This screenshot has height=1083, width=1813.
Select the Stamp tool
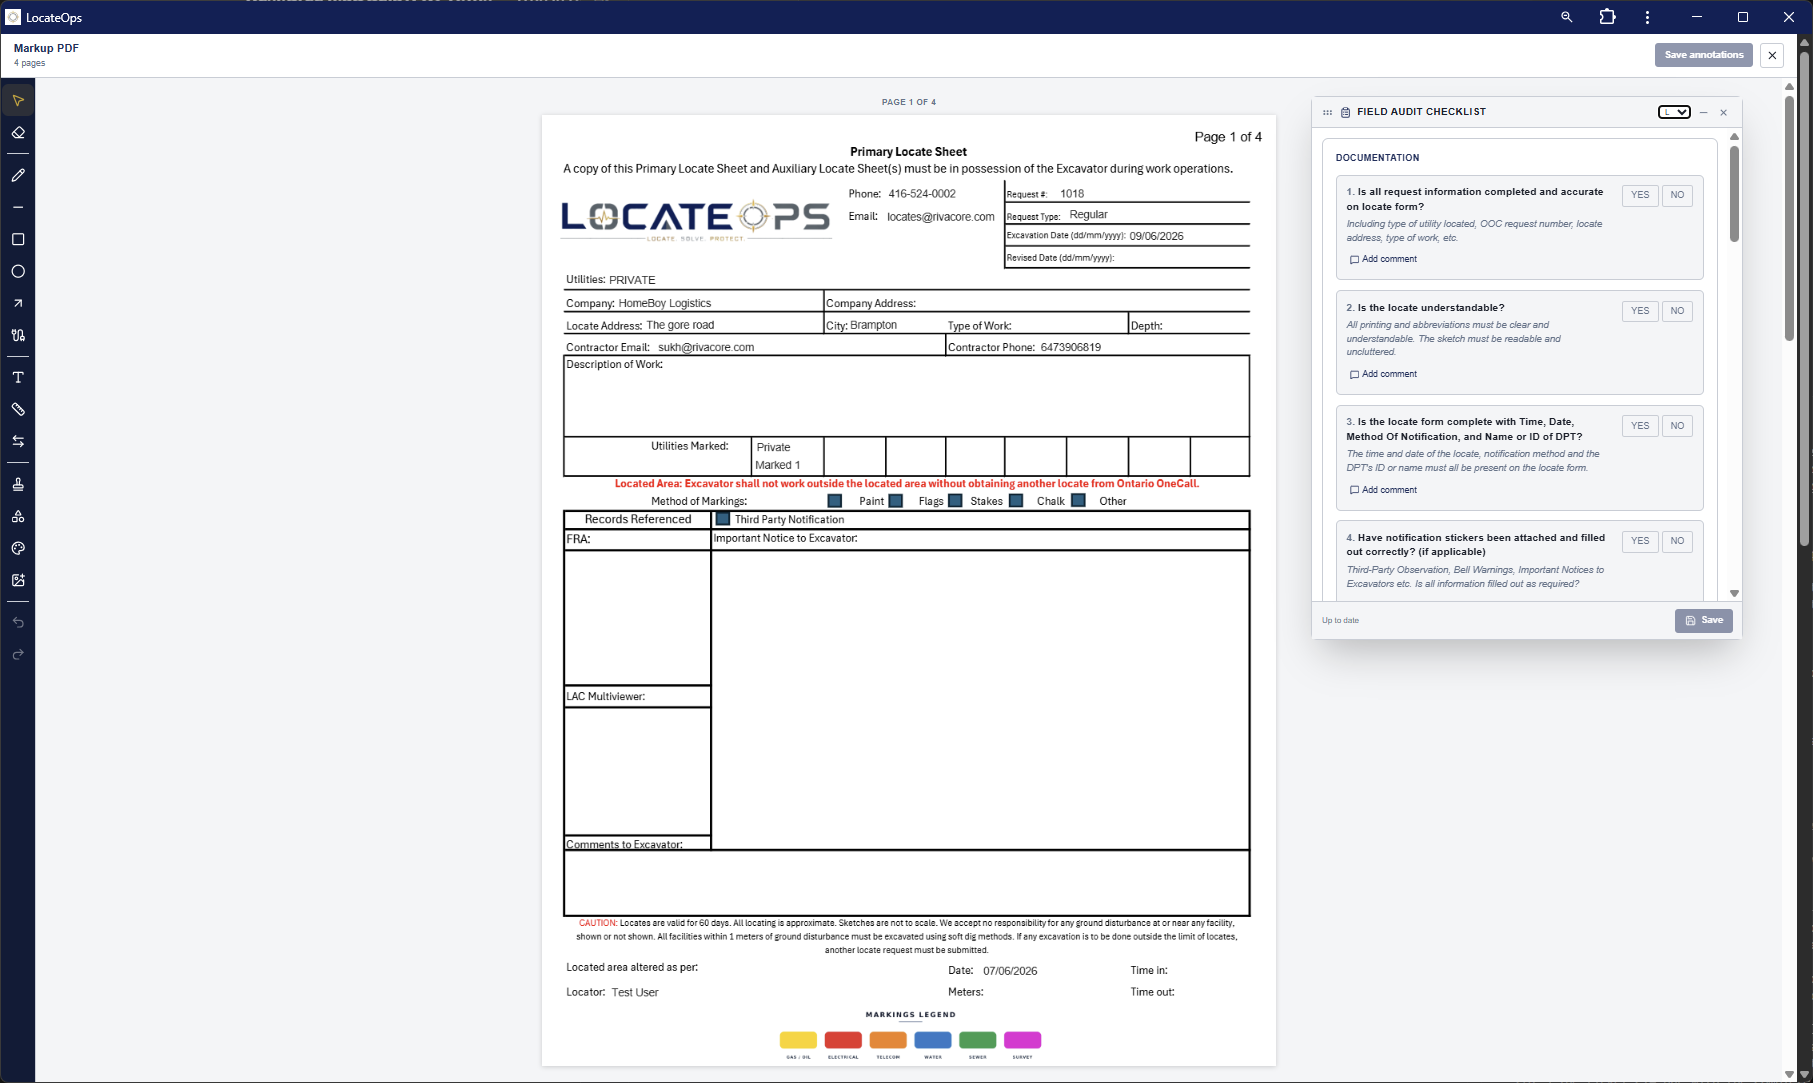[x=18, y=484]
